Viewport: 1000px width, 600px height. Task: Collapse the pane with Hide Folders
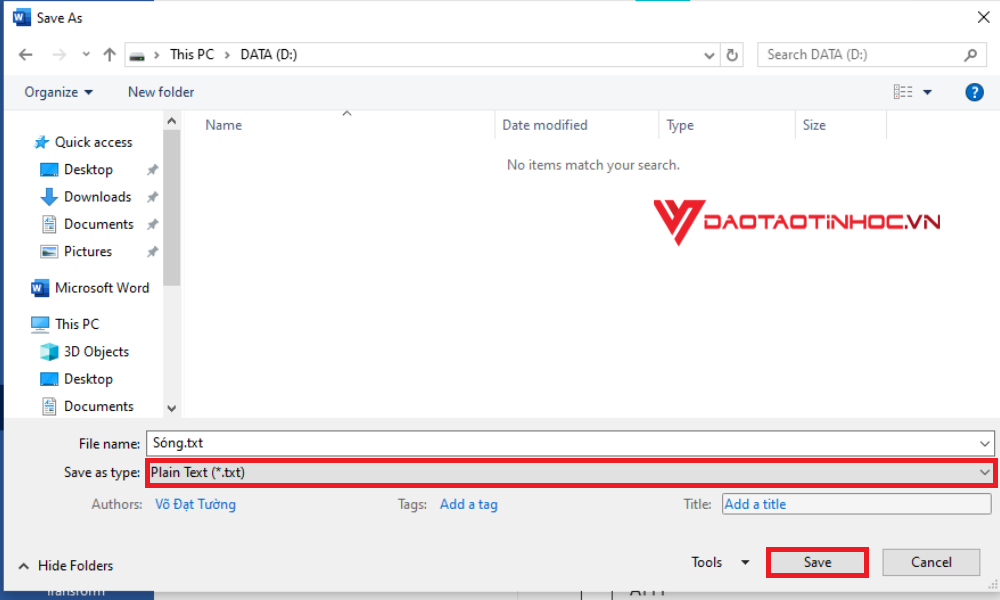pyautogui.click(x=66, y=566)
